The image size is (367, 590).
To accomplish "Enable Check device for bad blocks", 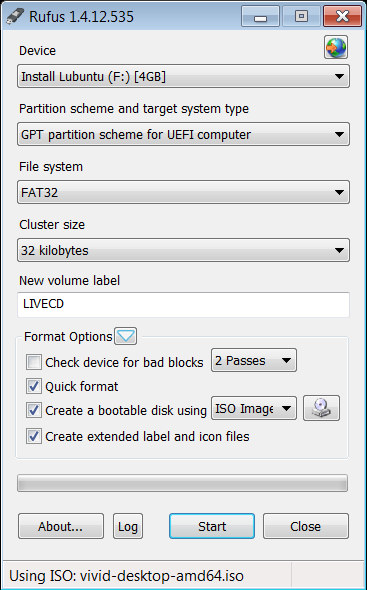I will pos(34,362).
